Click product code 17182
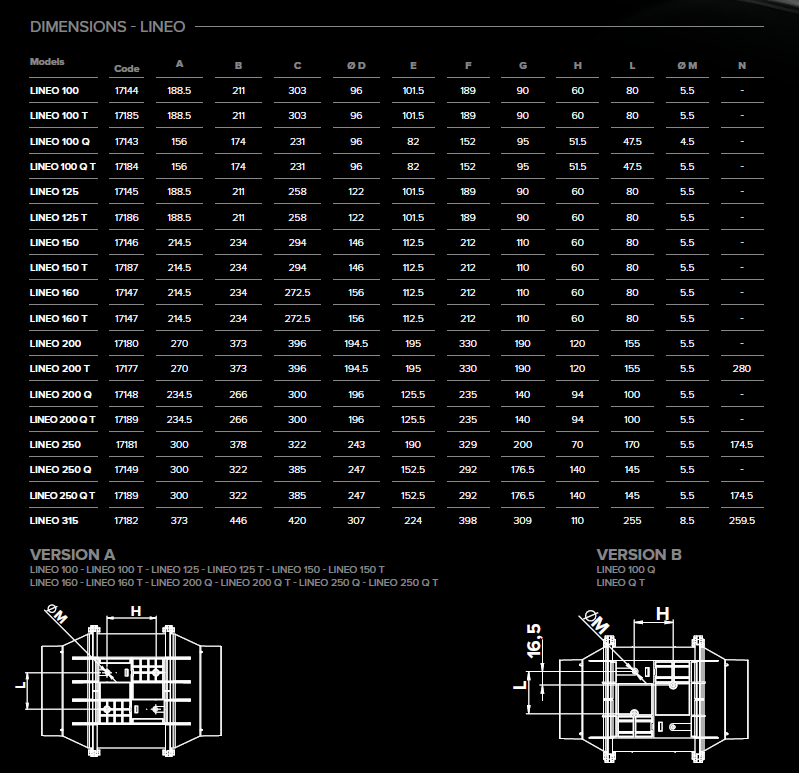The image size is (799, 773). 127,520
